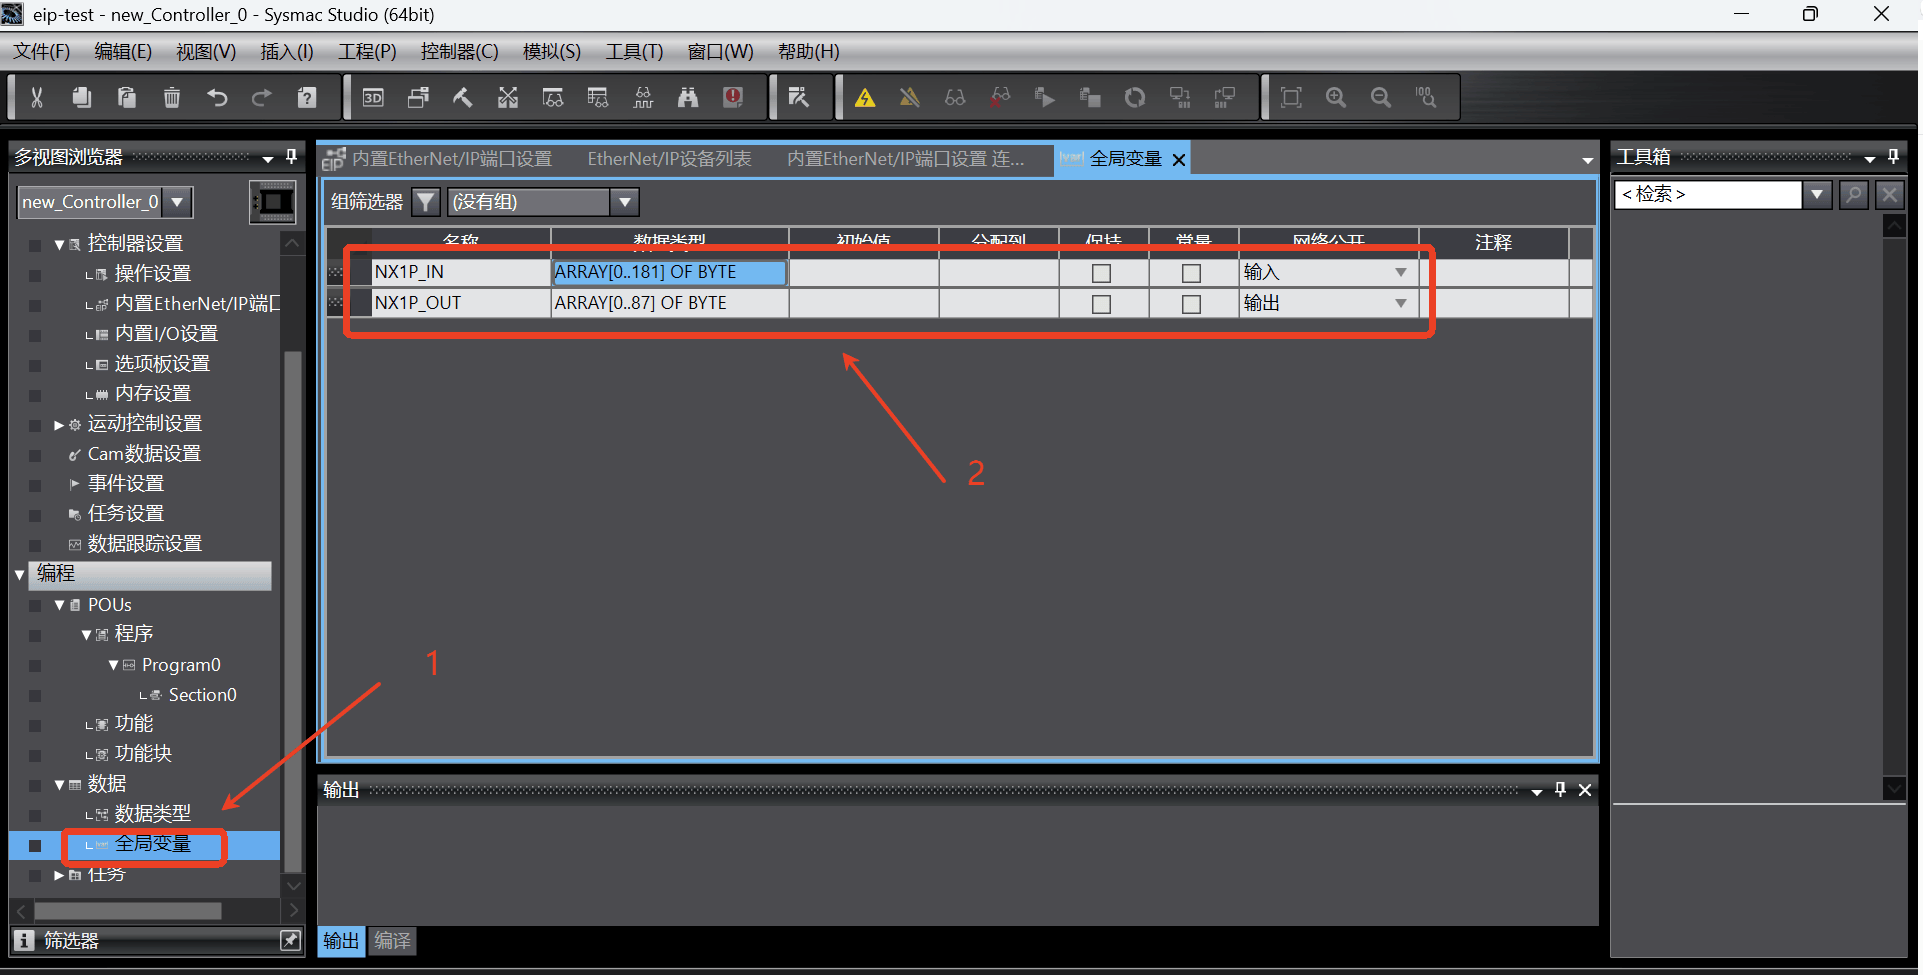1923x975 pixels.
Task: Collapse the POUs tree node
Action: pos(59,605)
